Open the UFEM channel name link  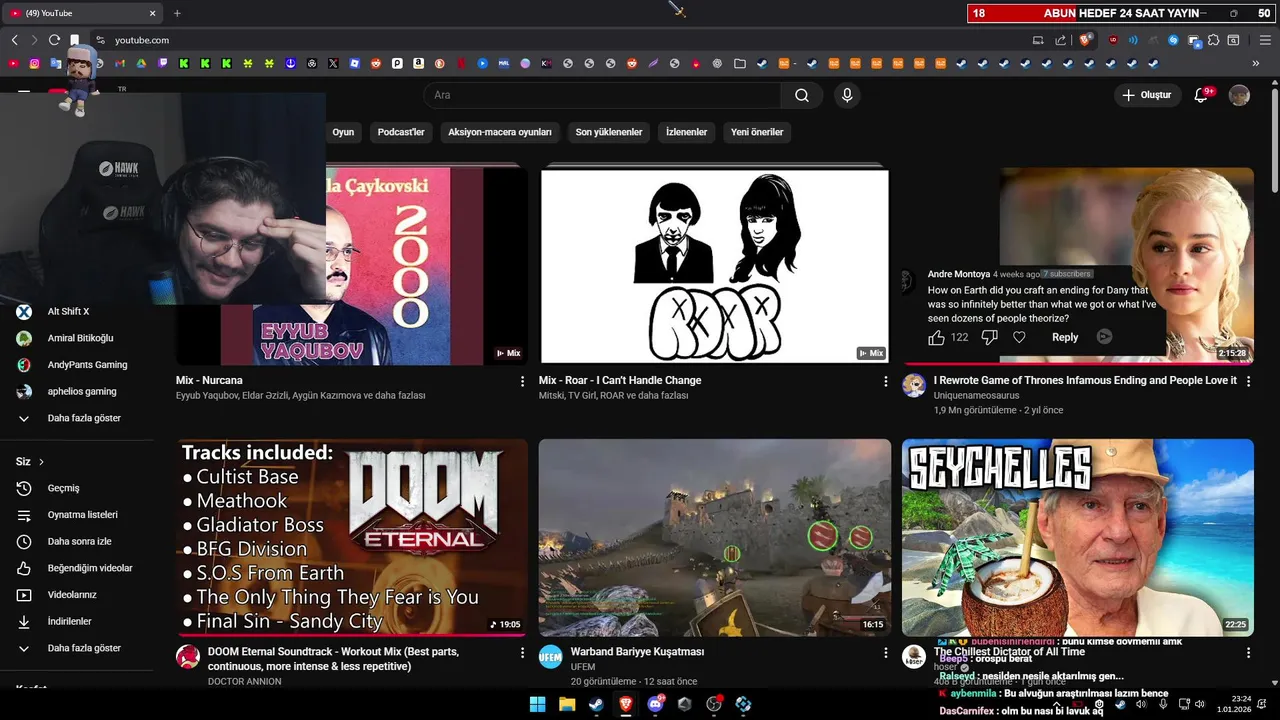coord(583,667)
